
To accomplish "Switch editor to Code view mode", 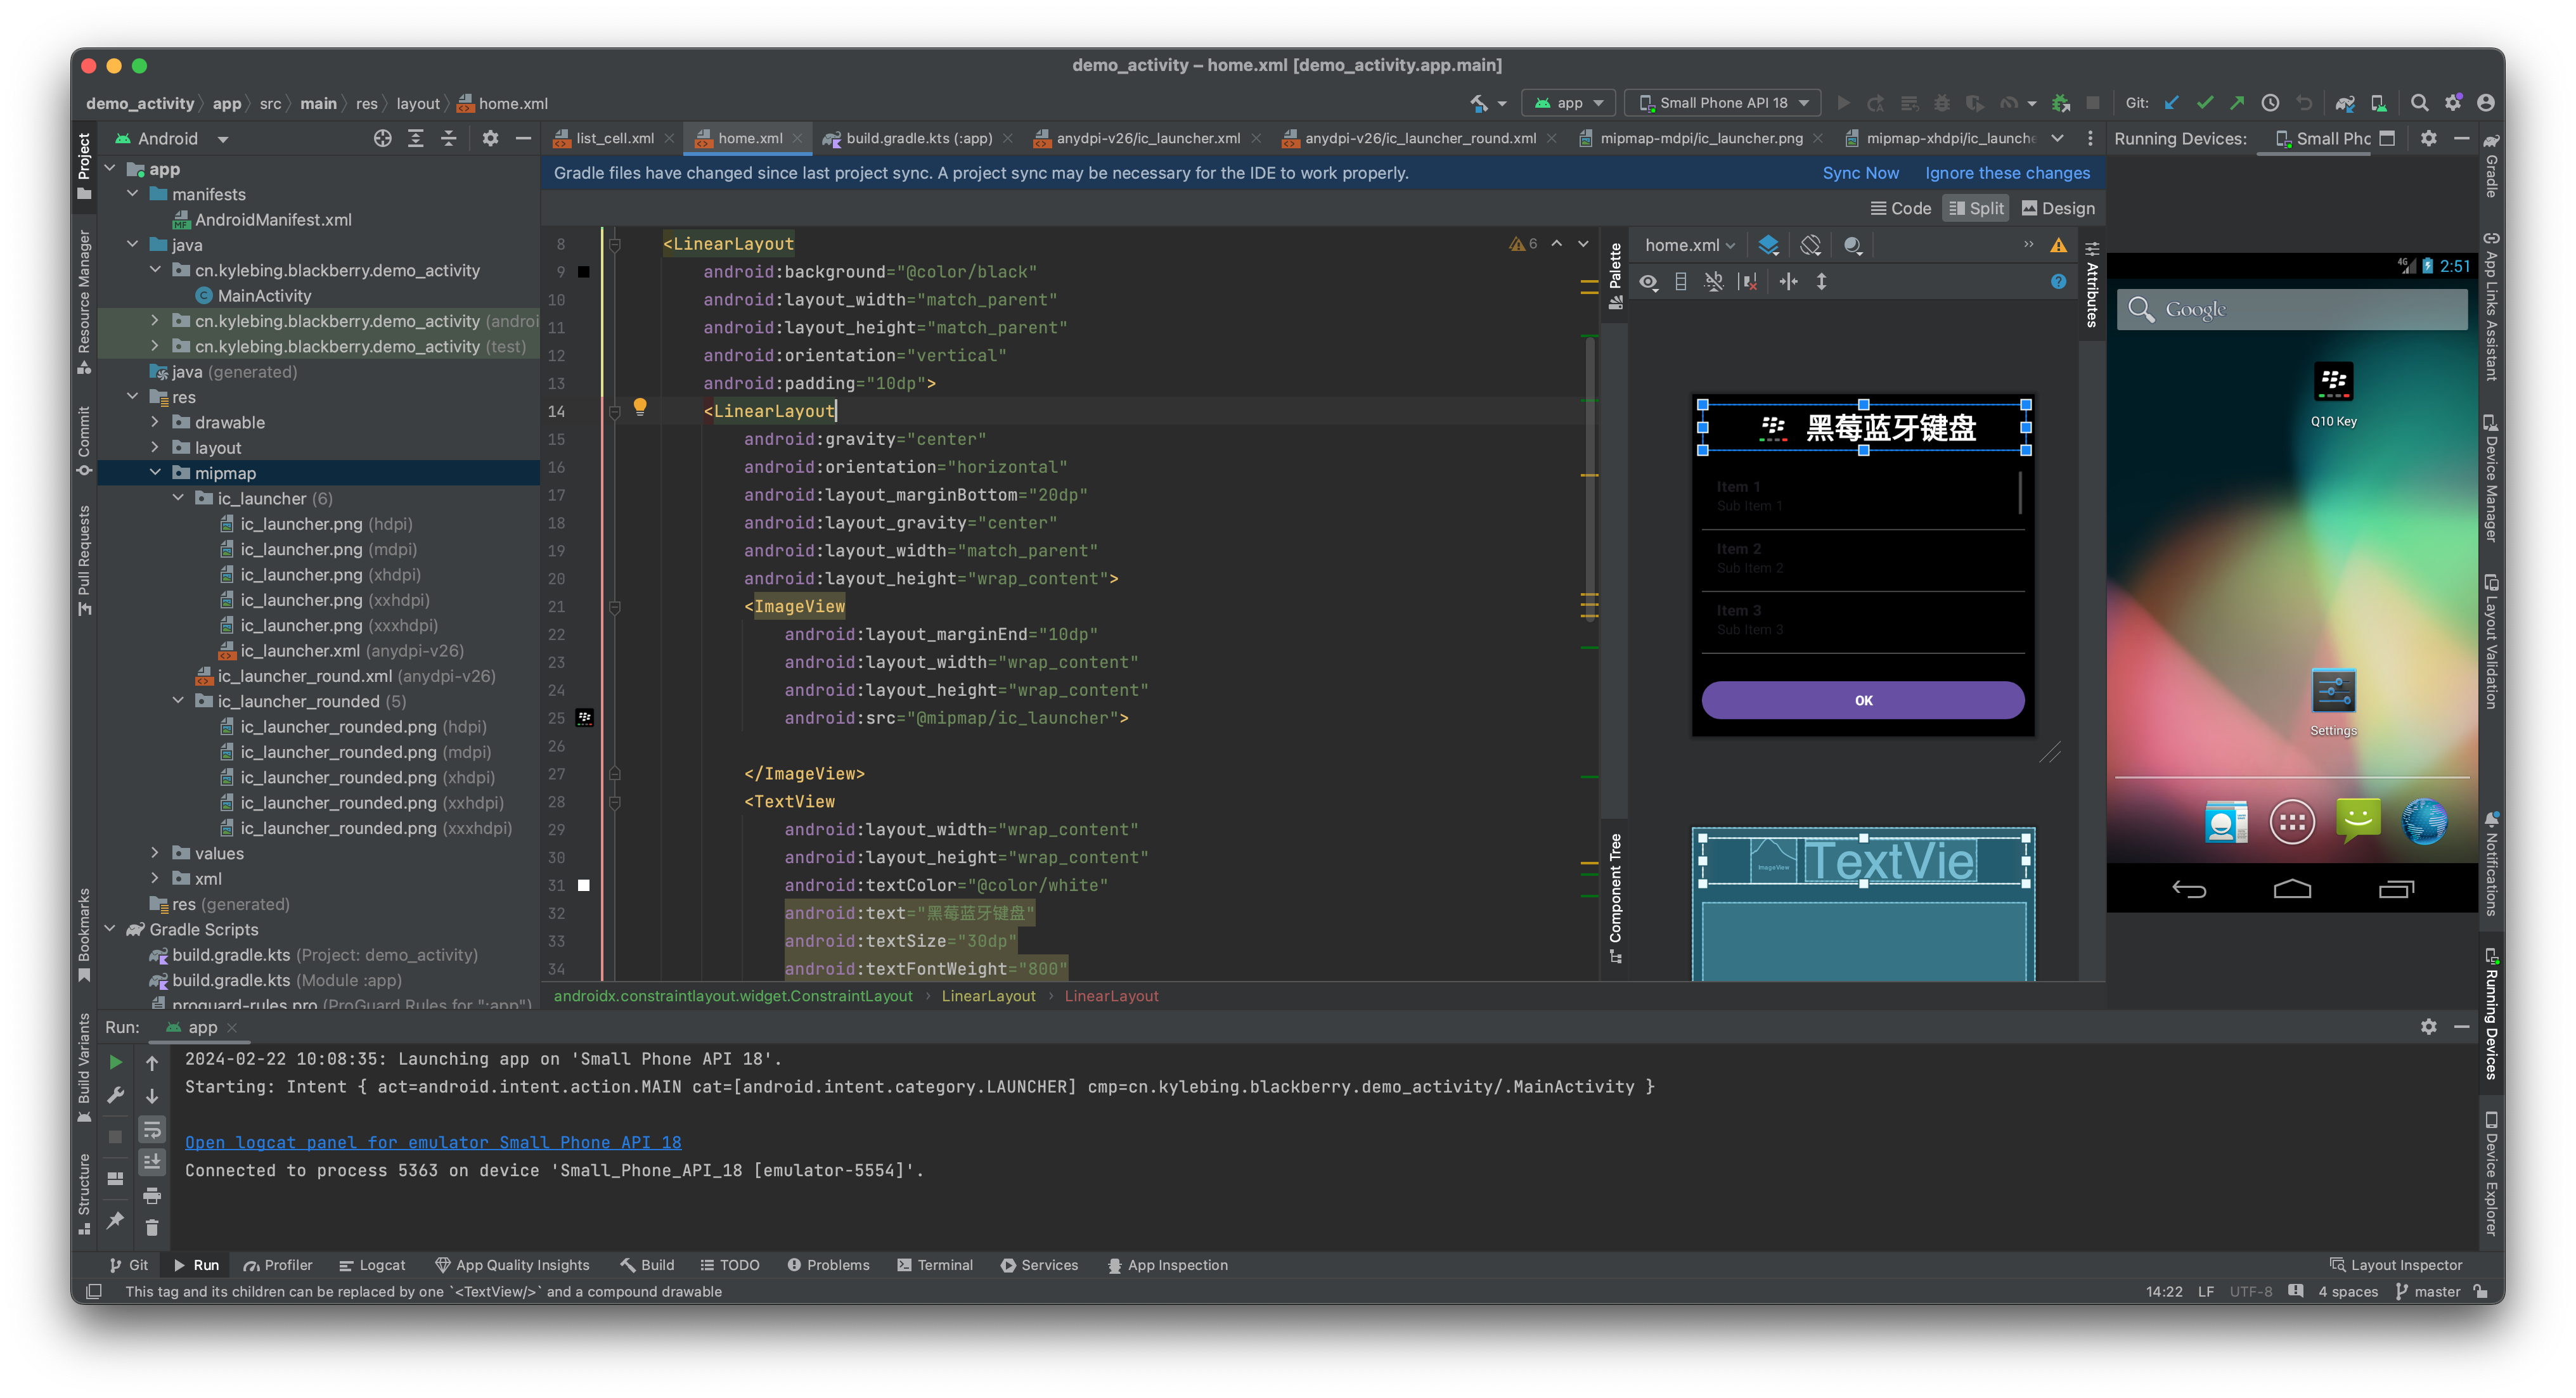I will point(1900,208).
